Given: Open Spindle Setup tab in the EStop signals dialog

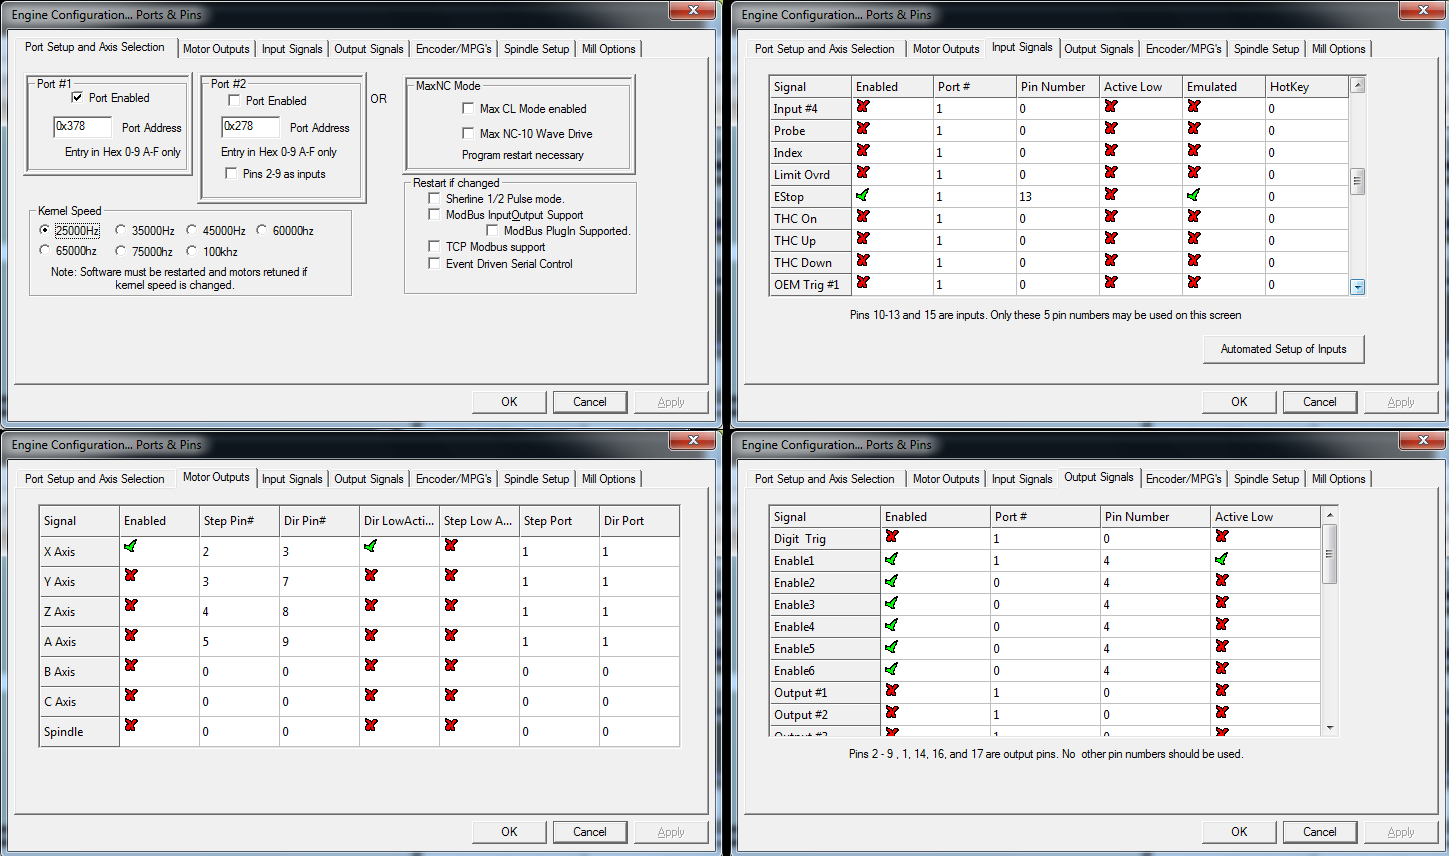Looking at the screenshot, I should pyautogui.click(x=1265, y=49).
